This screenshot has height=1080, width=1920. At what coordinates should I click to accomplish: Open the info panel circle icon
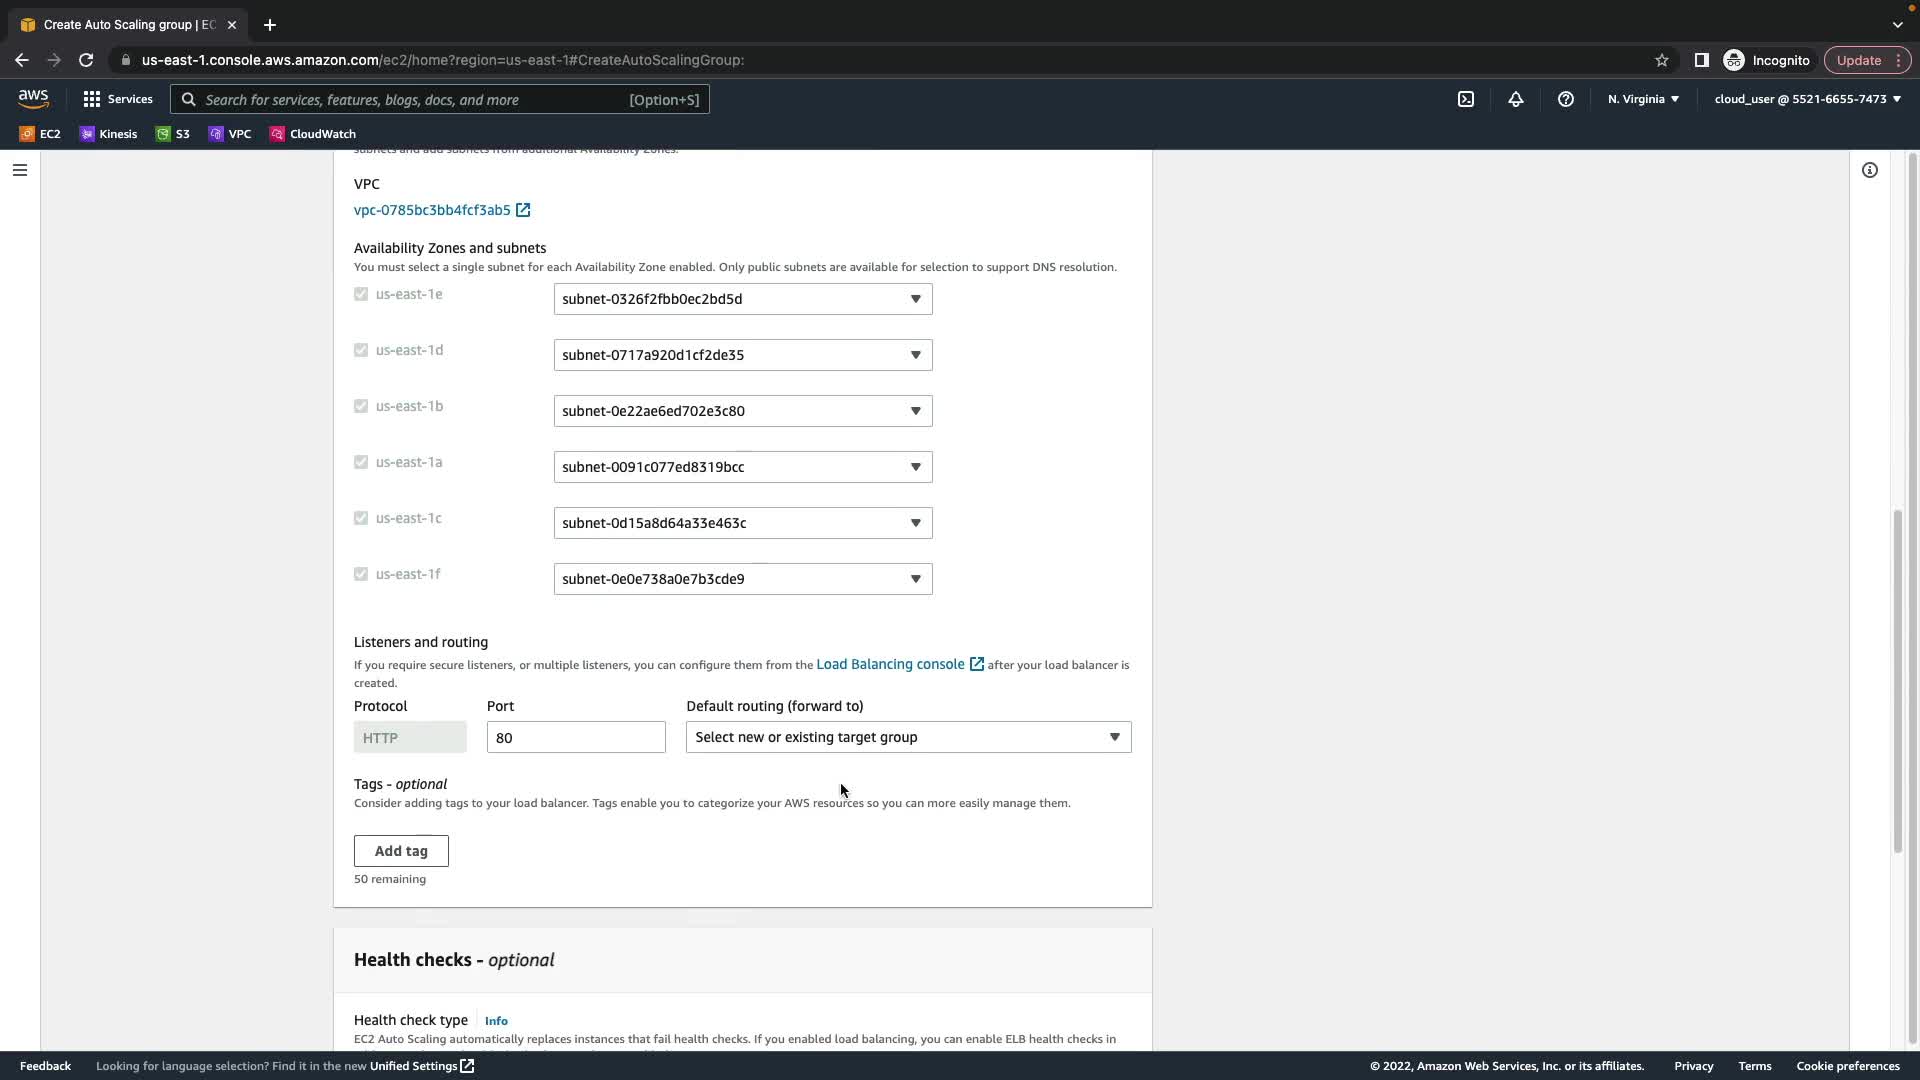click(1869, 170)
